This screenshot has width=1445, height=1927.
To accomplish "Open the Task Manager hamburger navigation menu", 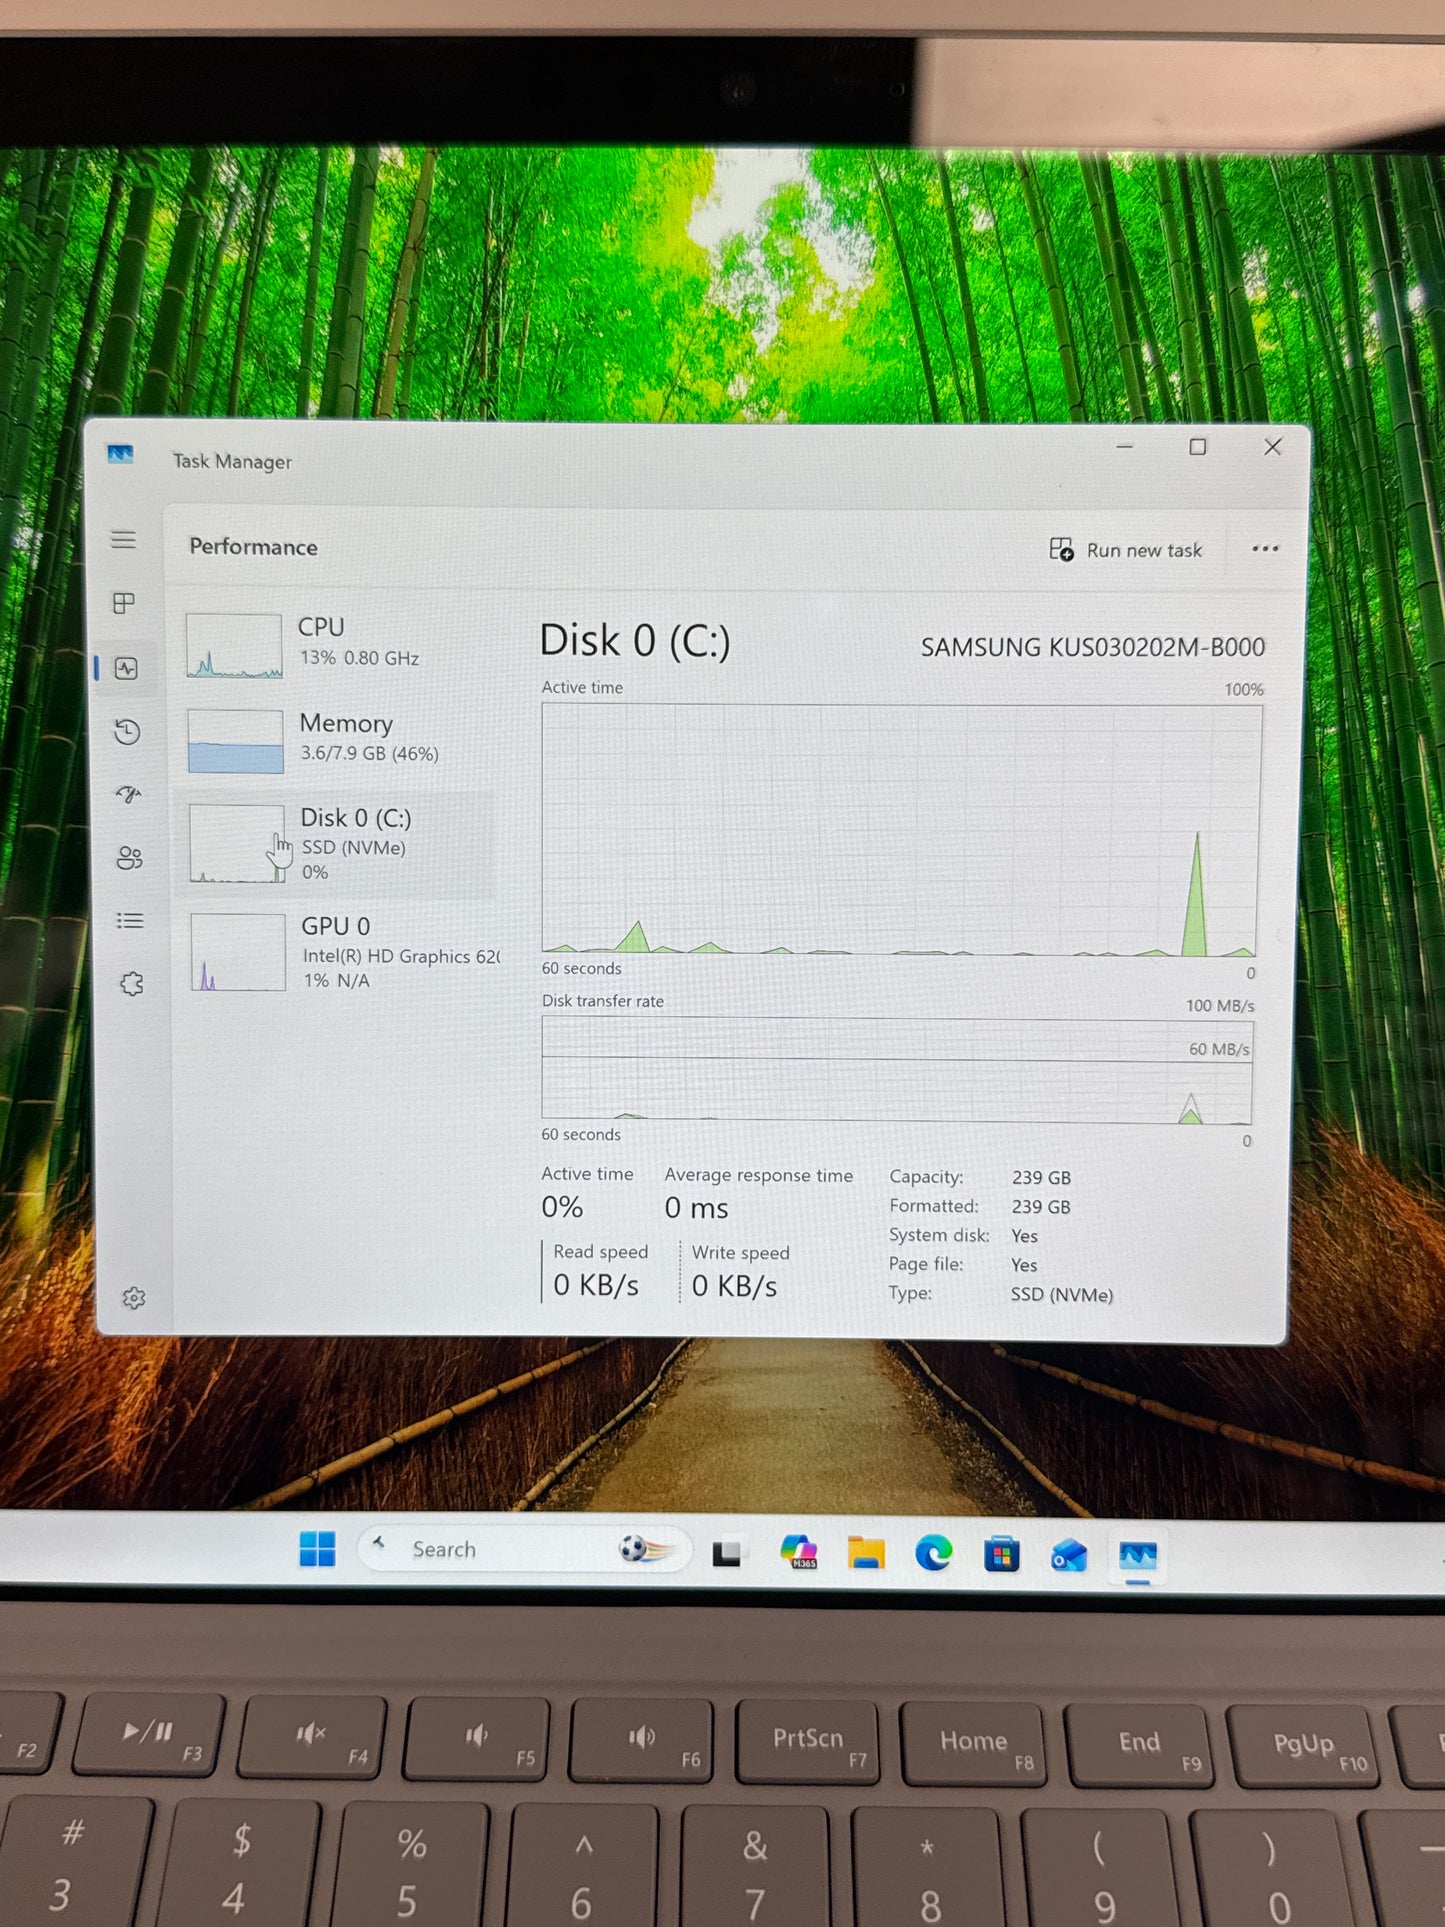I will click(x=123, y=540).
